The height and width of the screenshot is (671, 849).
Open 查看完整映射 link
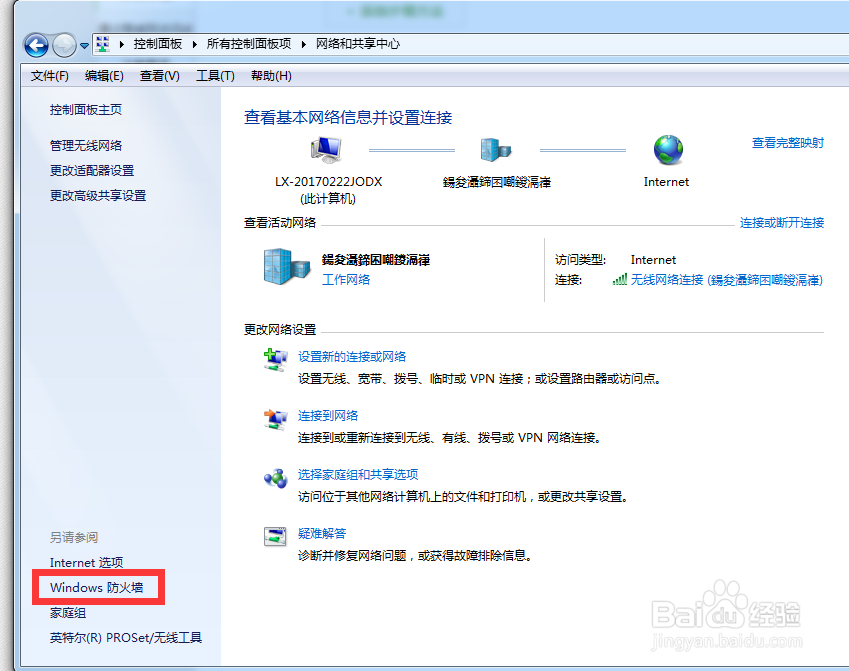pos(789,143)
